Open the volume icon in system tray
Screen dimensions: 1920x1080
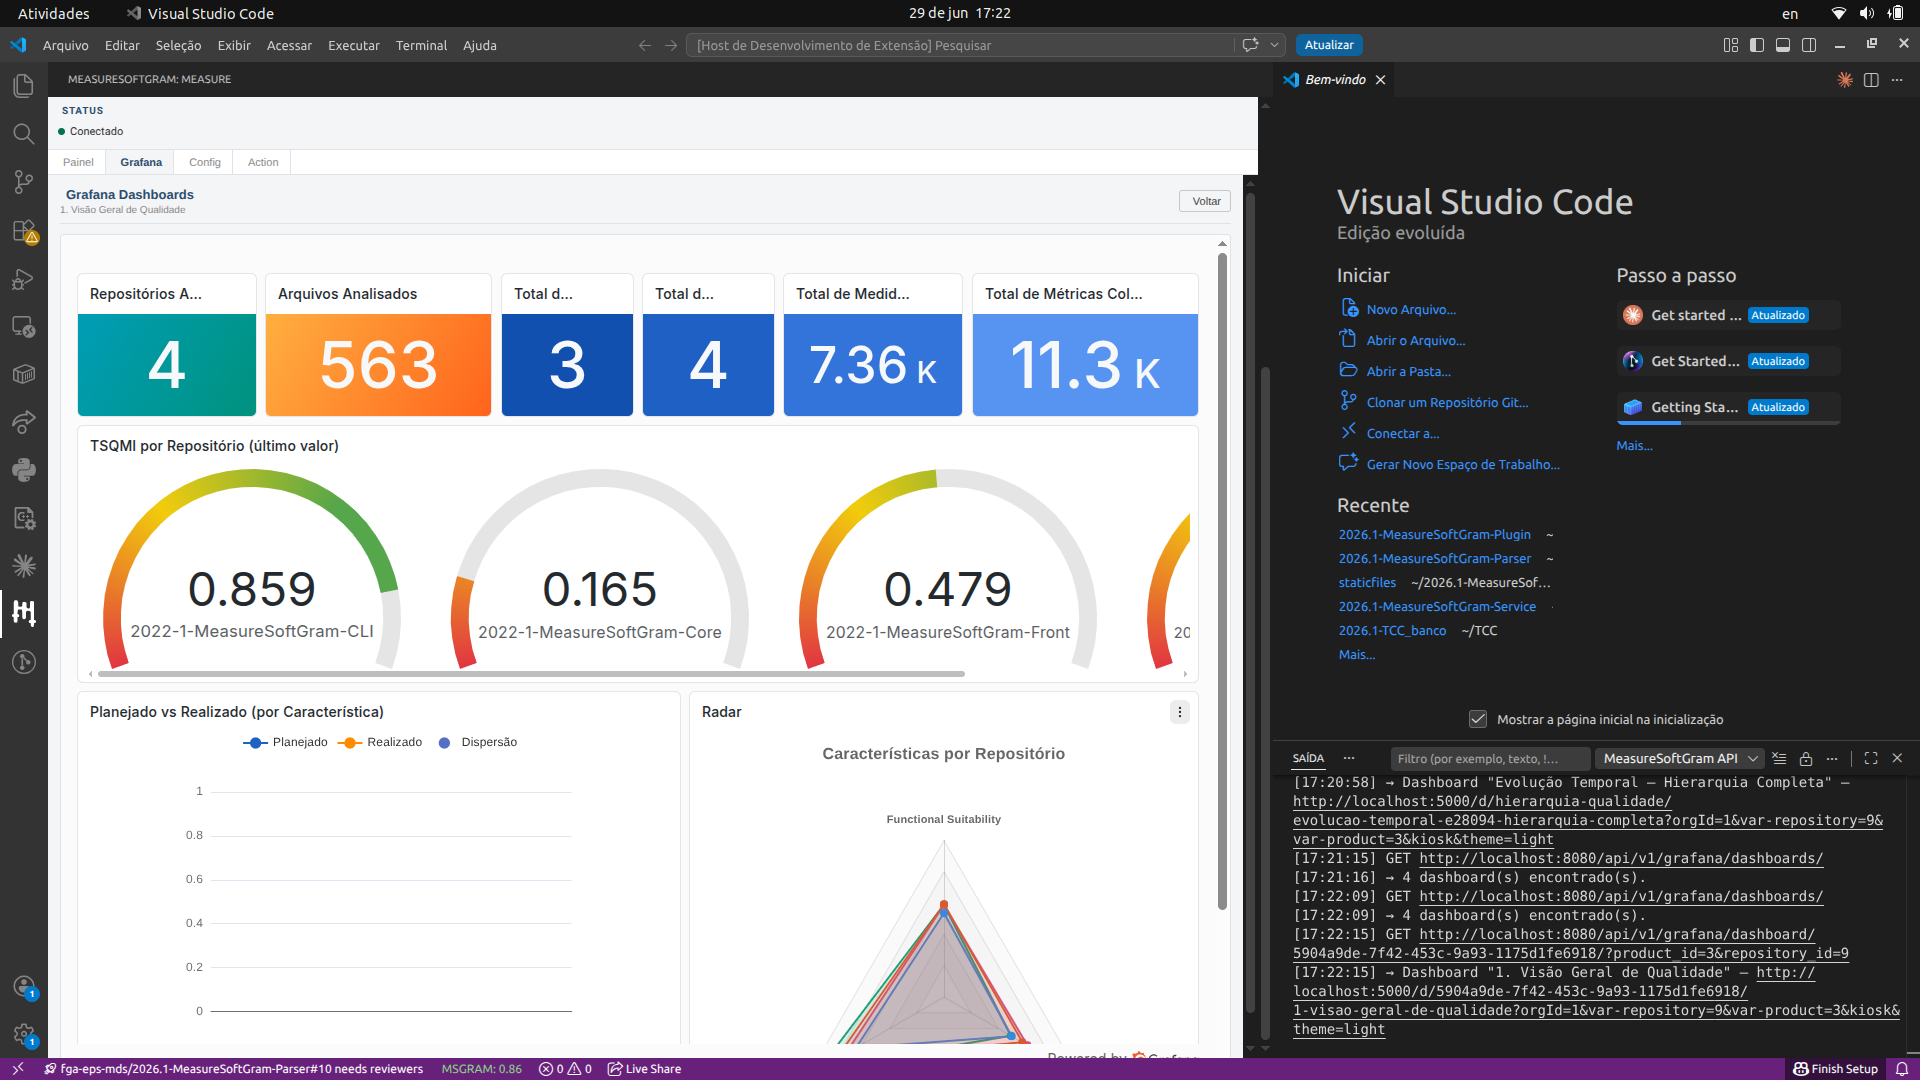pyautogui.click(x=1866, y=13)
